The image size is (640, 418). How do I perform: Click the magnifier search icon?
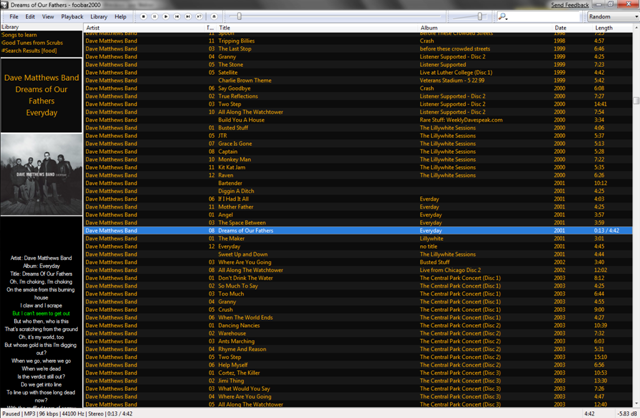coord(503,17)
